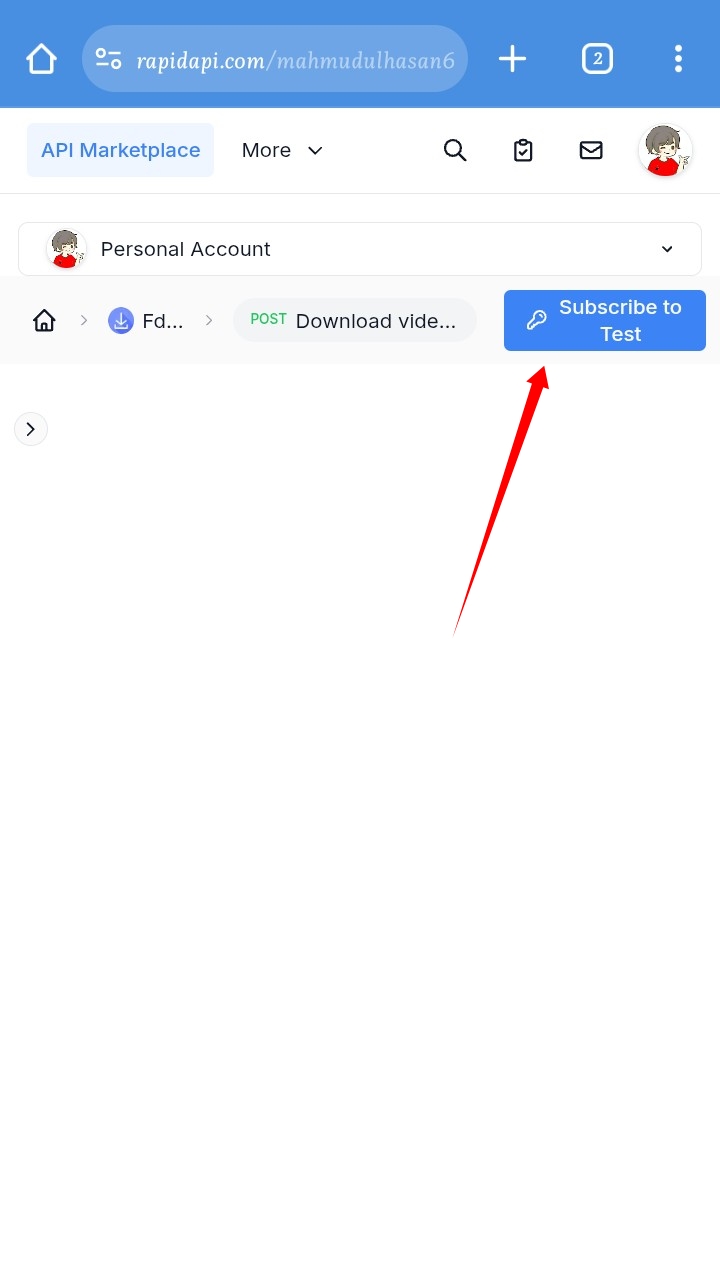Open the Personal Account dropdown
The height and width of the screenshot is (1270, 720).
coord(360,249)
